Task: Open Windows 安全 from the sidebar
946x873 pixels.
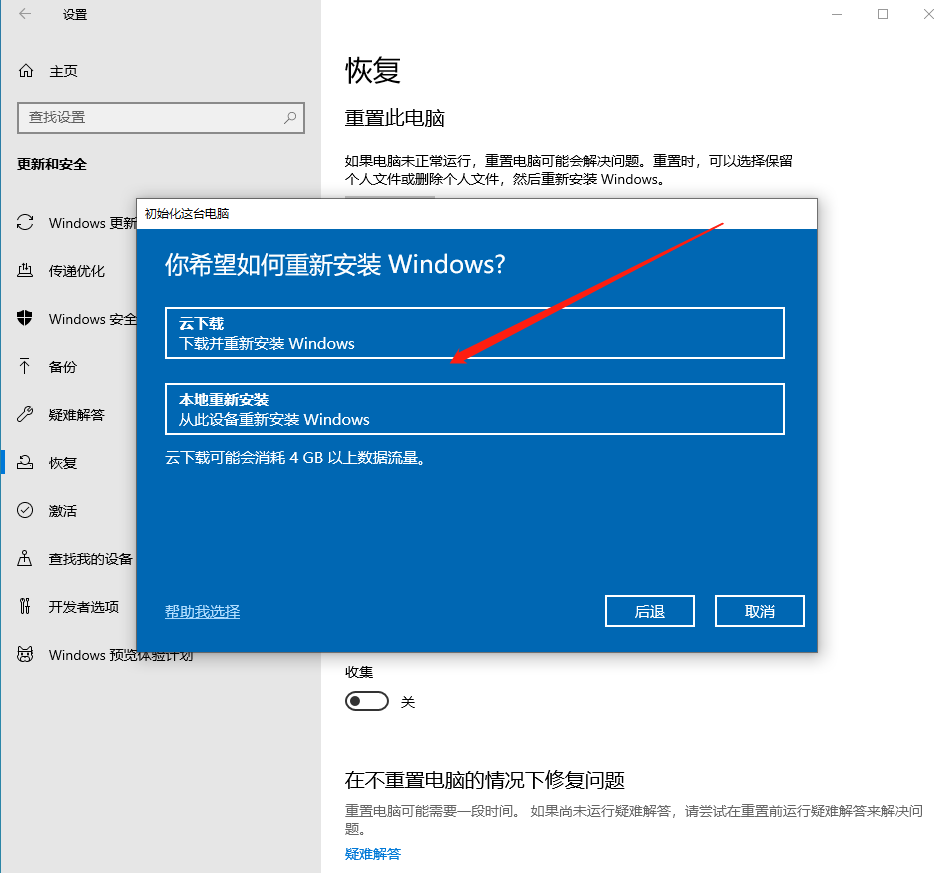Action: point(27,319)
